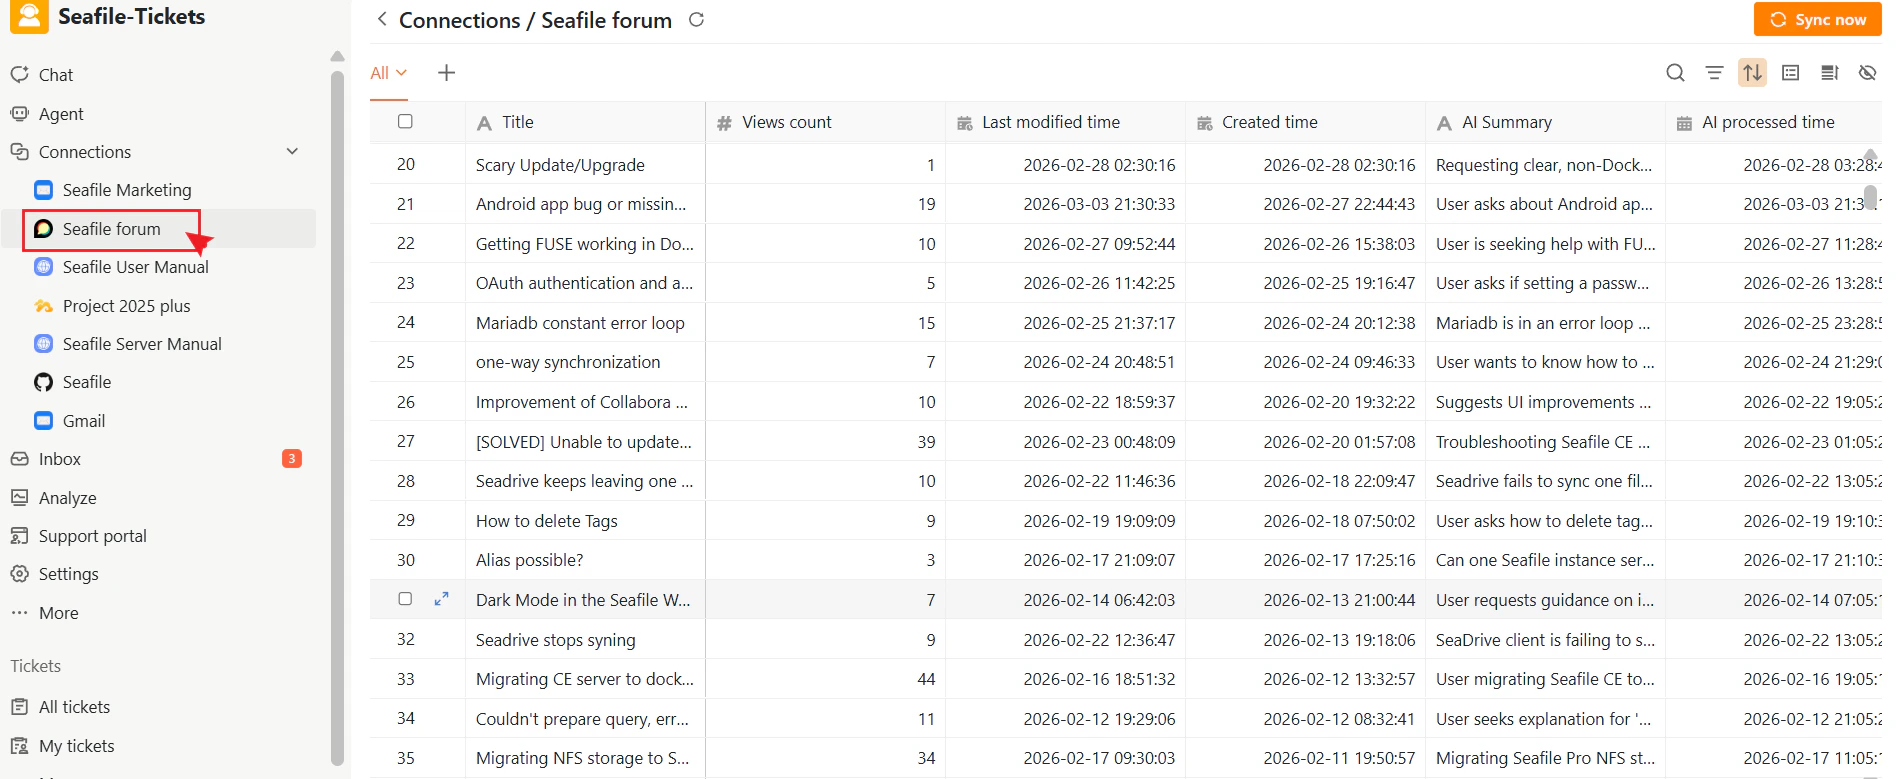Select the 'one-way synchronization' title cell
The image size is (1898, 779).
coord(585,362)
